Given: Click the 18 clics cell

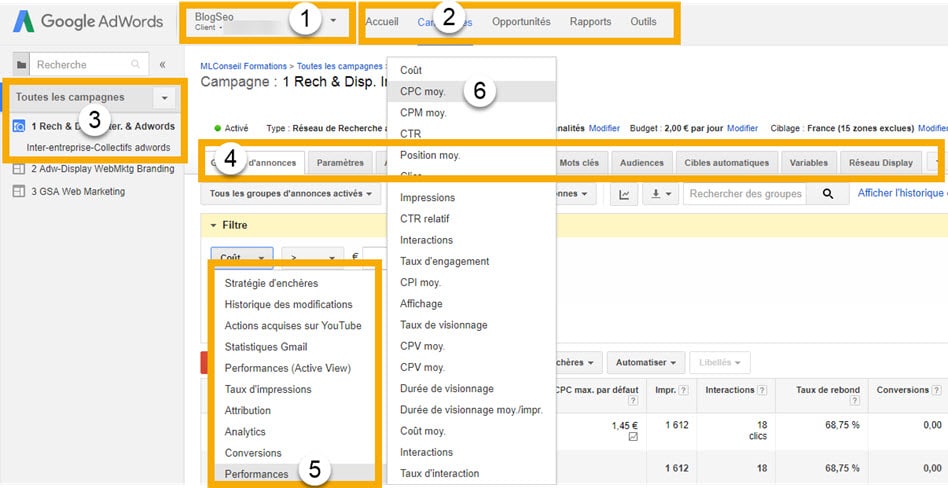Looking at the screenshot, I should 756,431.
